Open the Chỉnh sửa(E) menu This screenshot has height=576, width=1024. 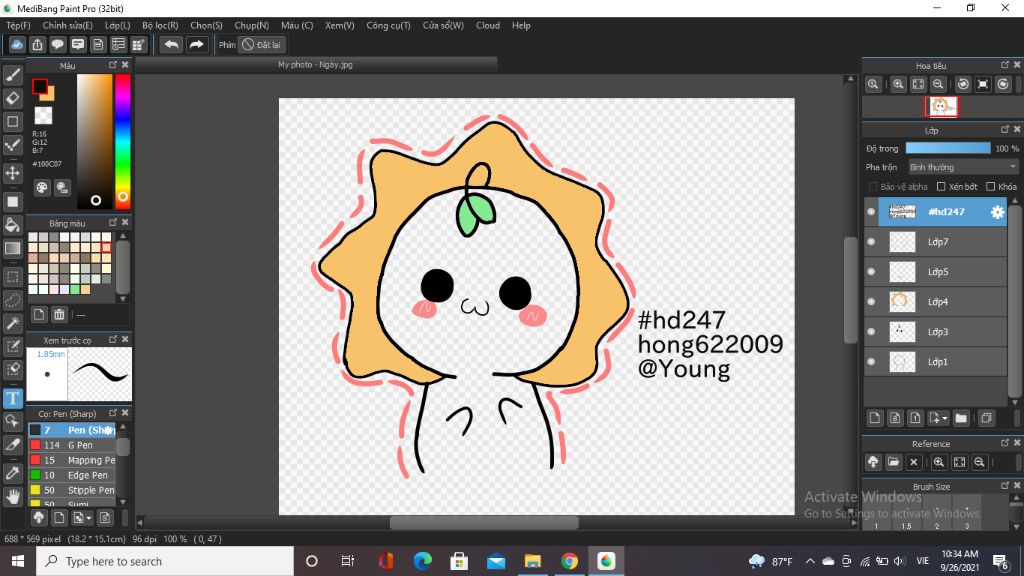click(67, 25)
